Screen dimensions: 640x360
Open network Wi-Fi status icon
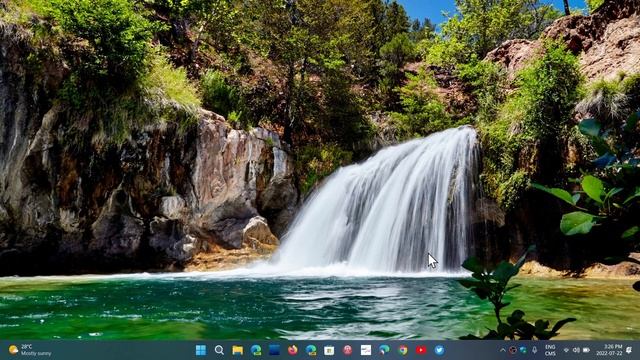[x=566, y=350]
